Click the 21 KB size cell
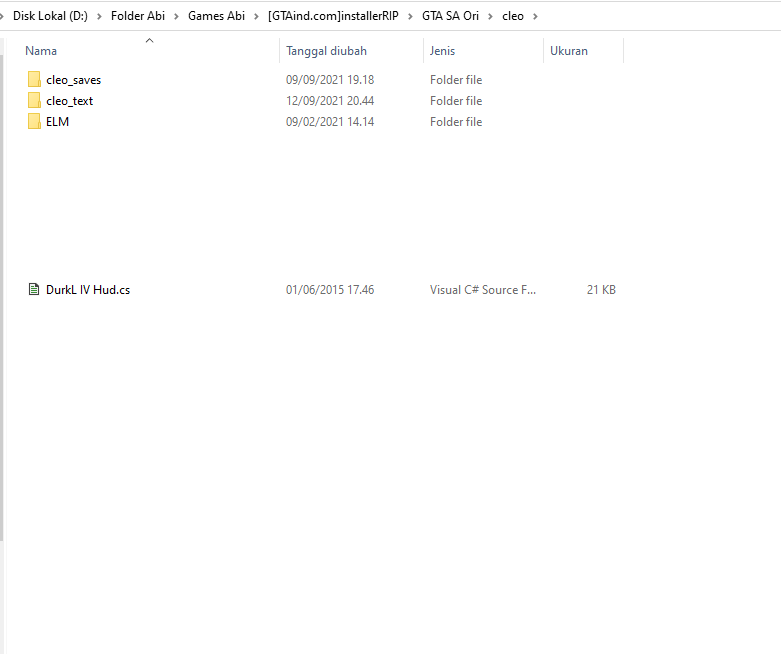Screen dimensions: 781x665 click(x=601, y=289)
